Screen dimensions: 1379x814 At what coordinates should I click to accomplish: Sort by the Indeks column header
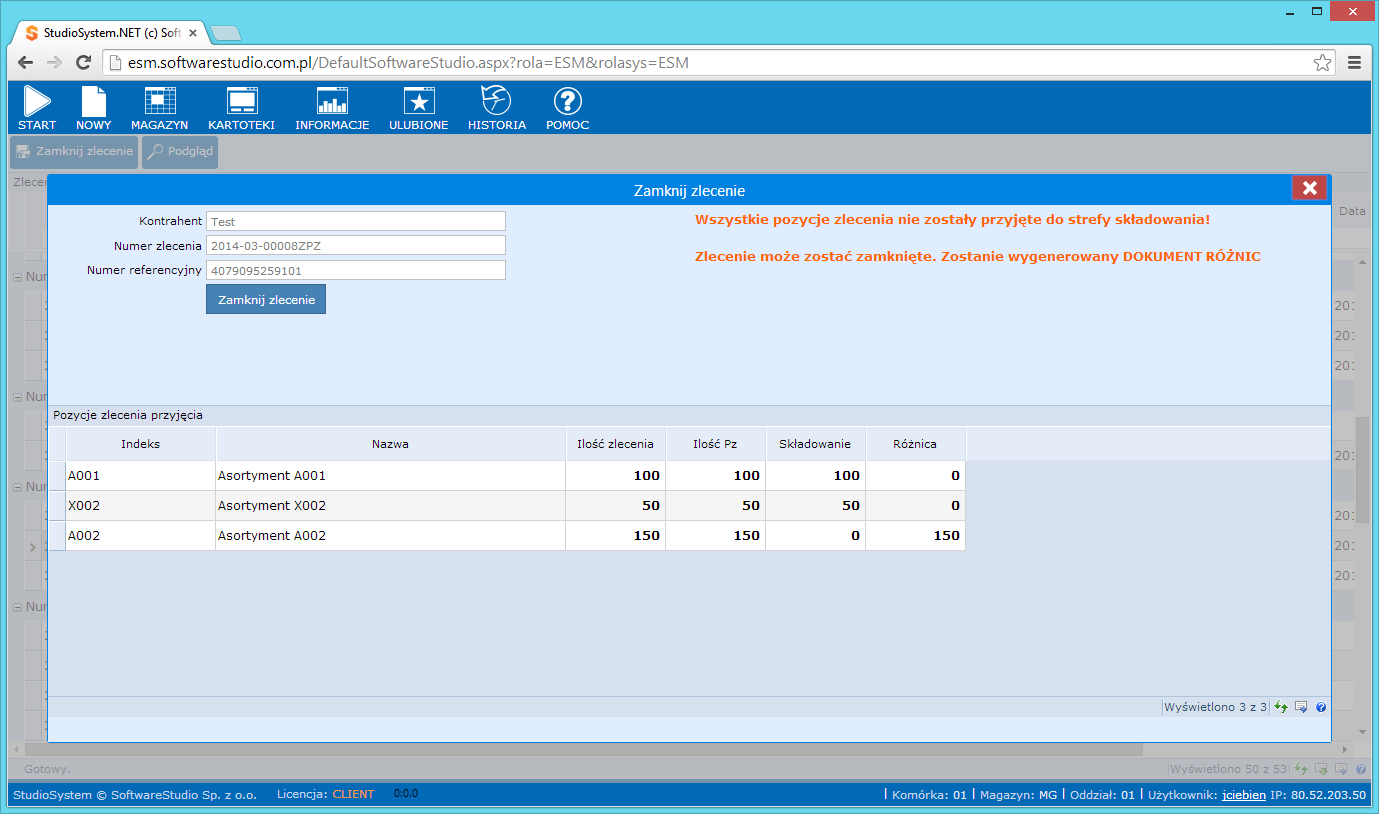click(141, 444)
